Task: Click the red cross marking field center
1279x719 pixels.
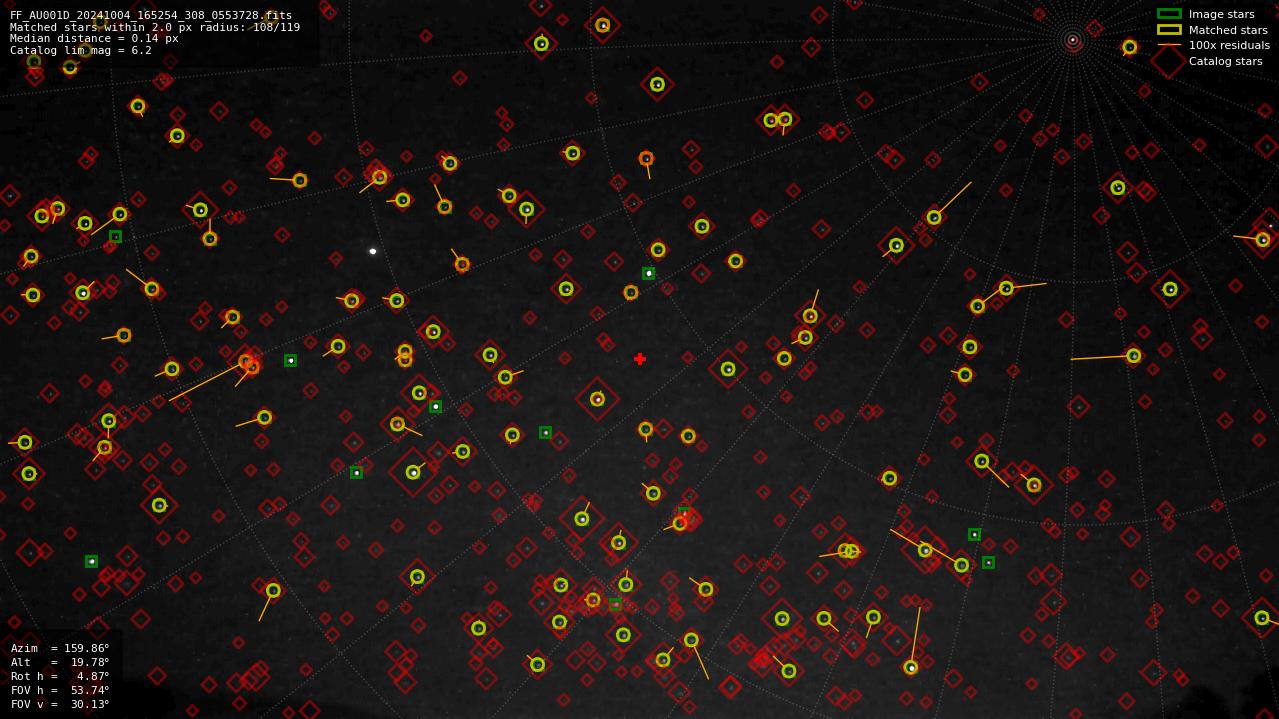Action: [x=640, y=359]
